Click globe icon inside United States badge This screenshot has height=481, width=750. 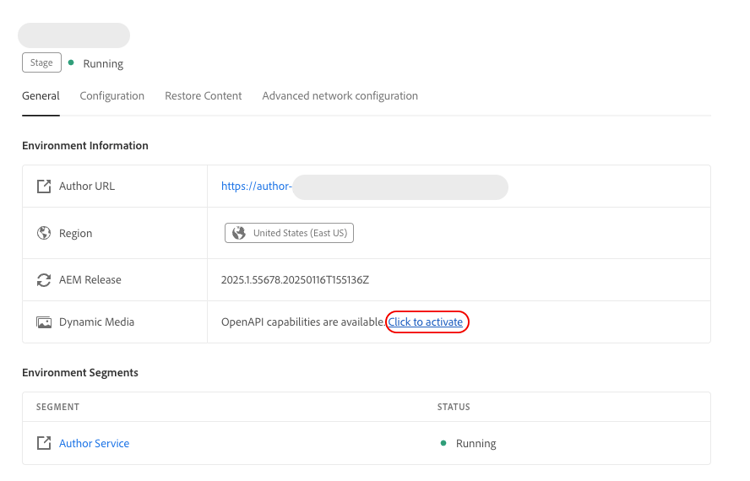point(239,233)
